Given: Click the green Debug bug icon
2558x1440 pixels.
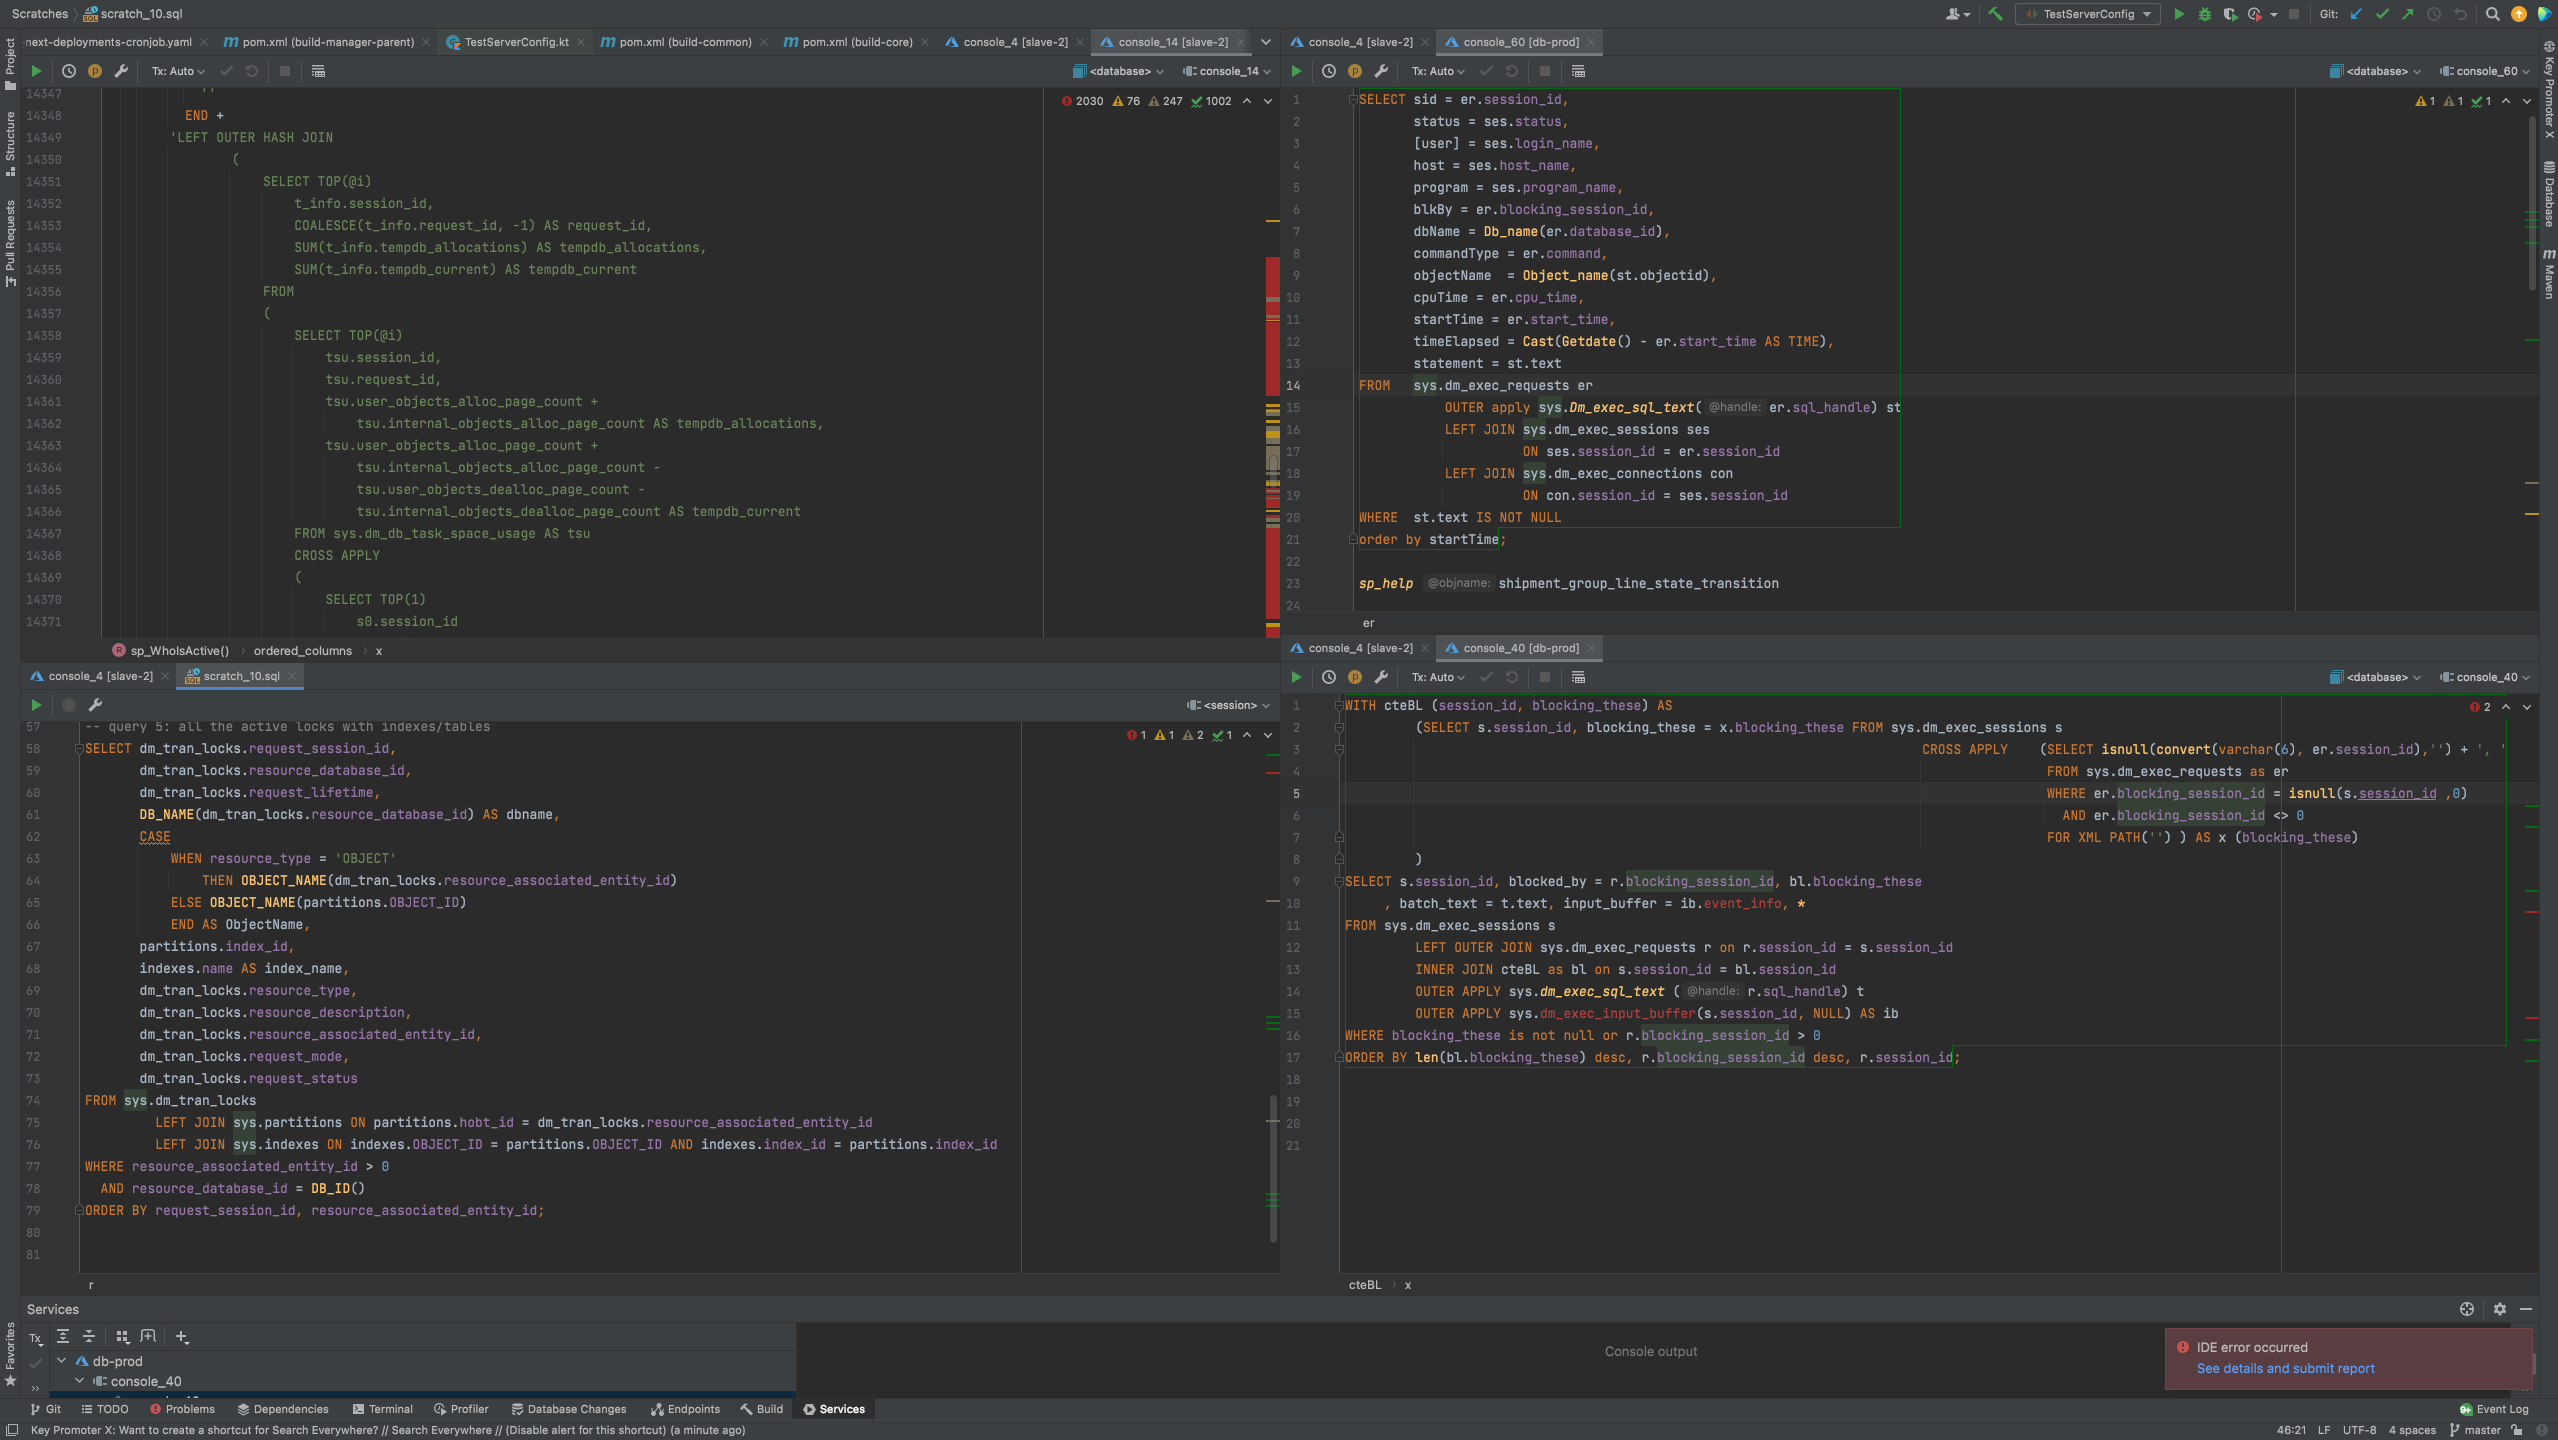Looking at the screenshot, I should click(2204, 14).
